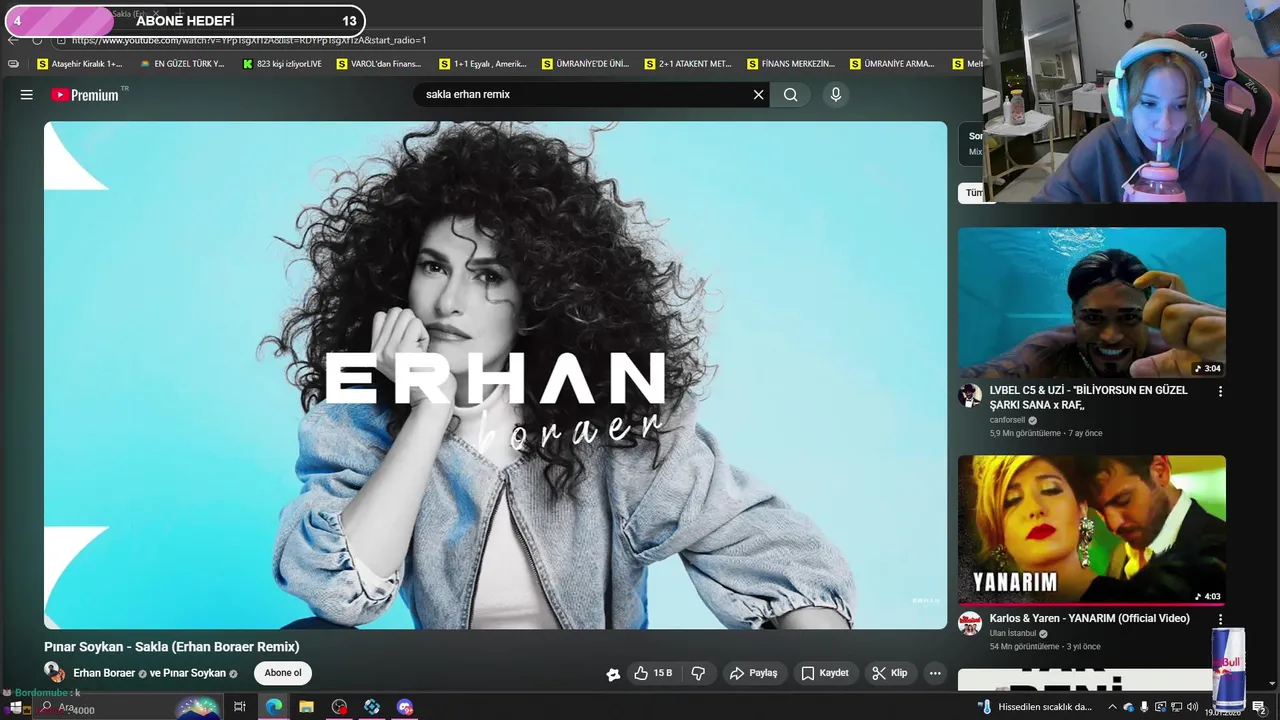
Task: Save the video with Kaydet
Action: point(825,673)
